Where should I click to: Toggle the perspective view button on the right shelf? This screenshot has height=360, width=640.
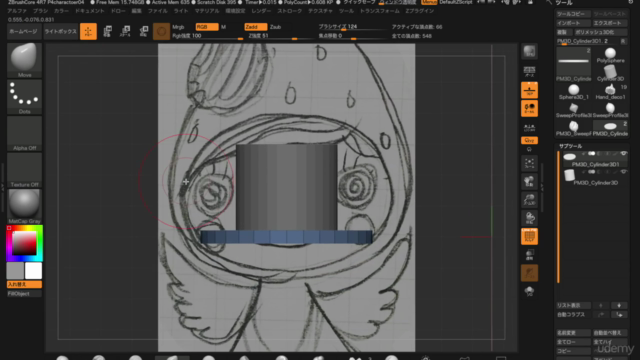coord(529,71)
